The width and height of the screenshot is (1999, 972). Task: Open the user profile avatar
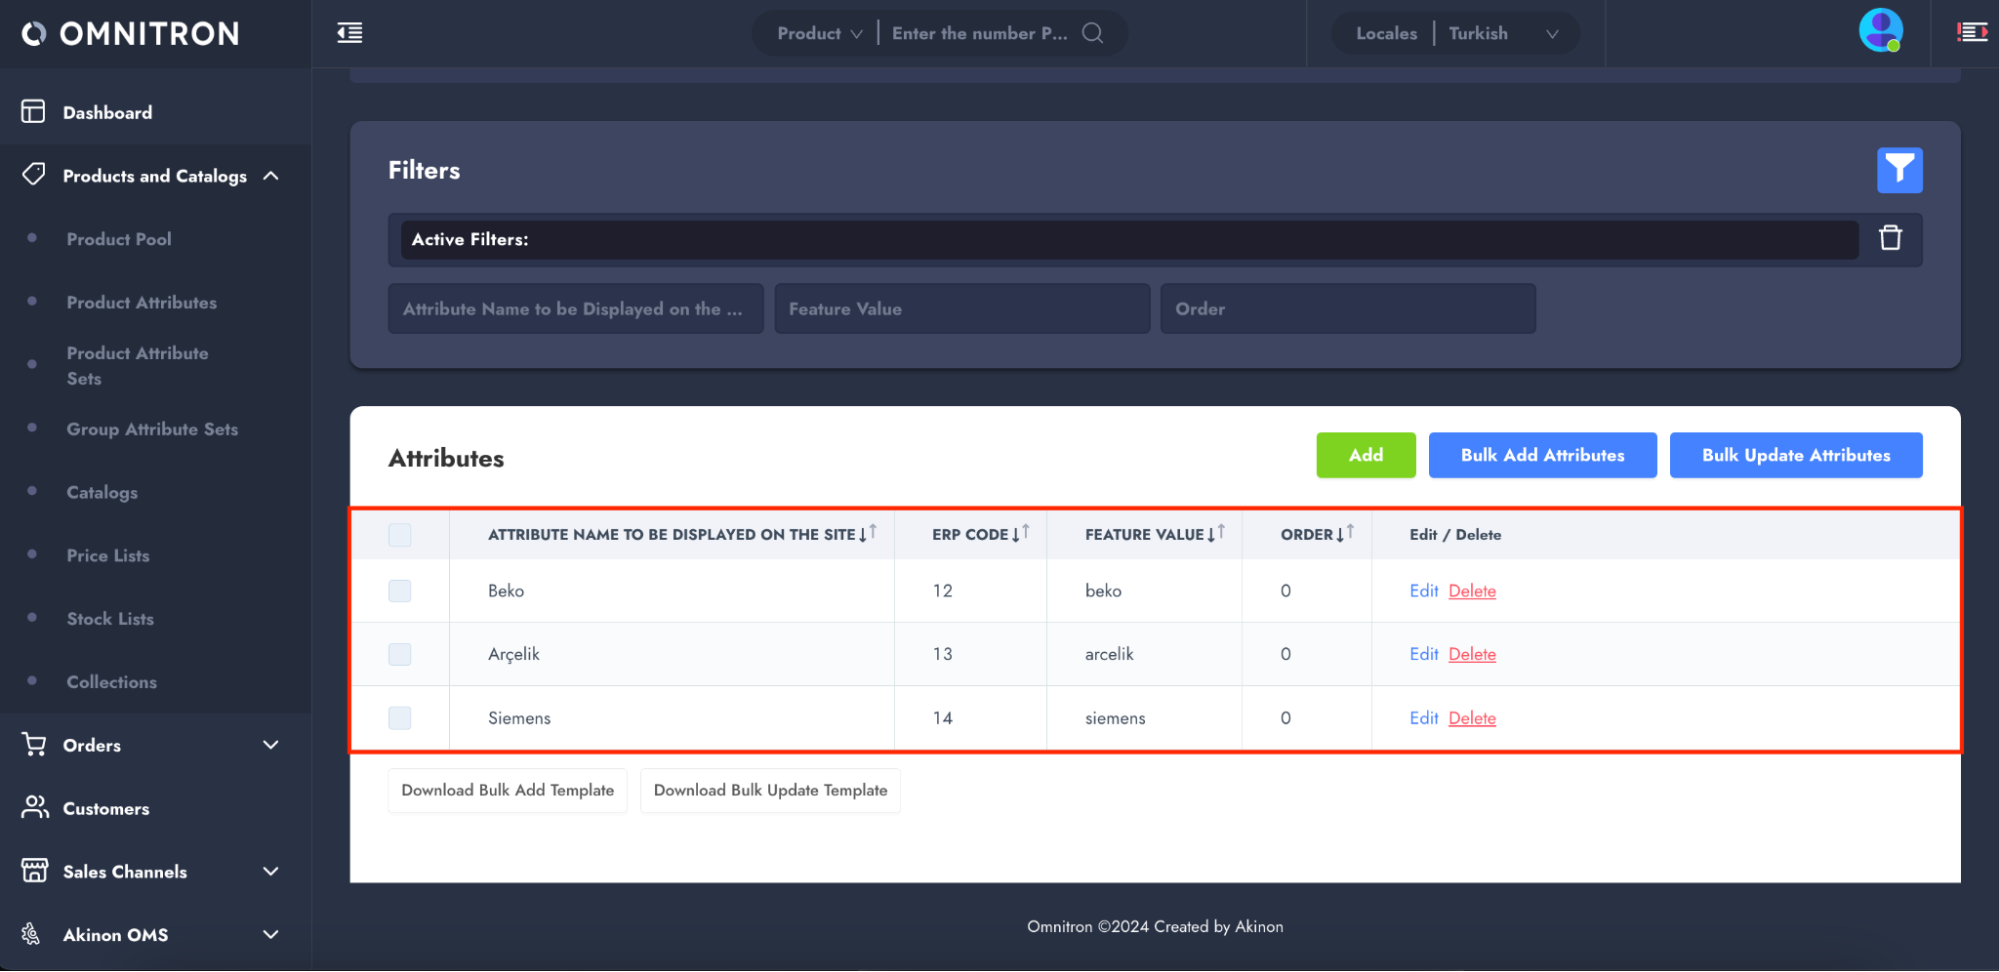click(x=1879, y=31)
